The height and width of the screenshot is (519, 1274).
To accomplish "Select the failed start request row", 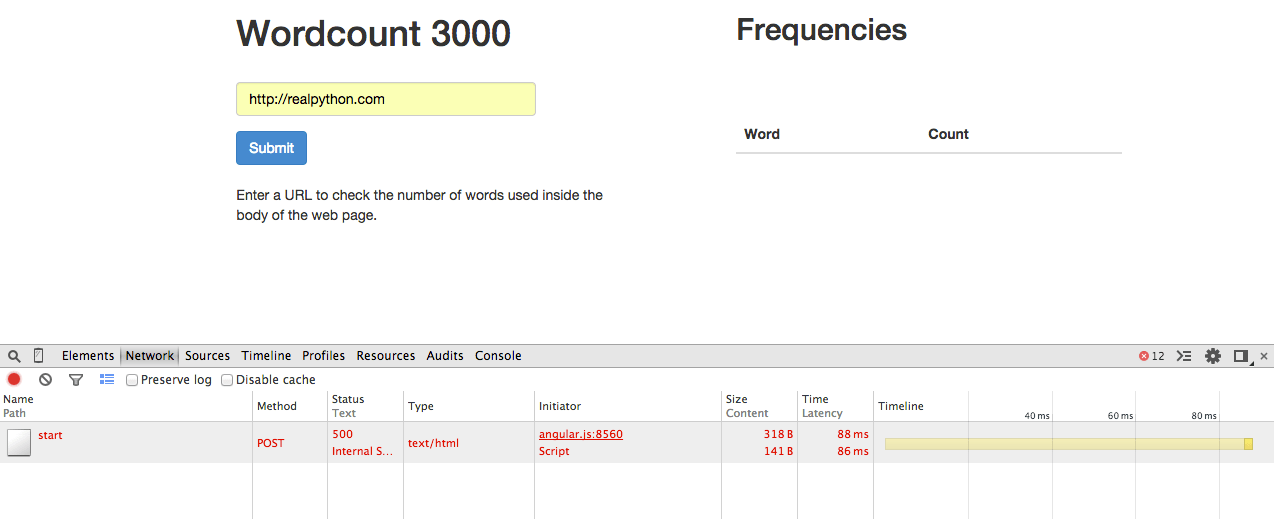I will pos(636,442).
